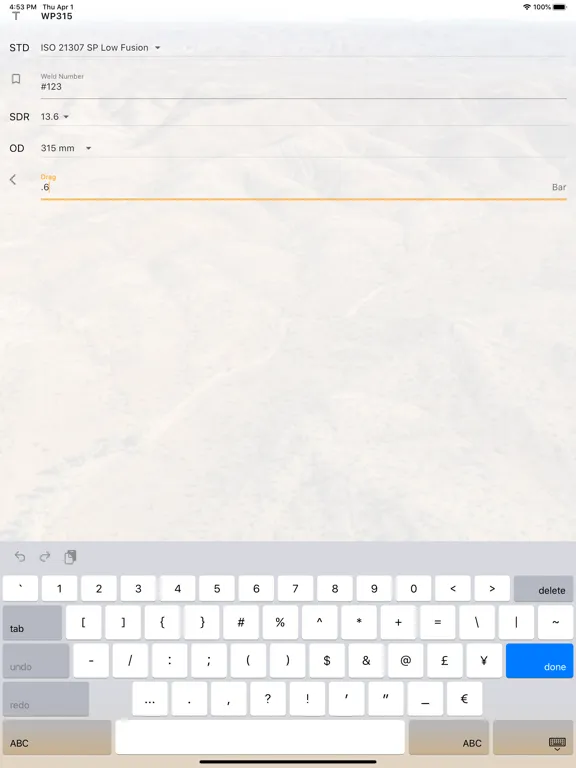Tap the right curly brace key
The width and height of the screenshot is (576, 768).
click(x=202, y=623)
